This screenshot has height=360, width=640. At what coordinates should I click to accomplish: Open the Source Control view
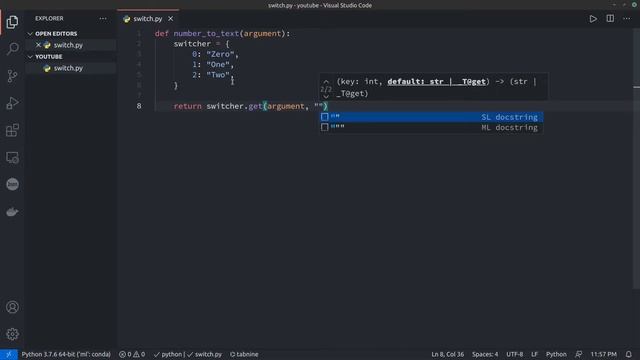click(x=12, y=76)
